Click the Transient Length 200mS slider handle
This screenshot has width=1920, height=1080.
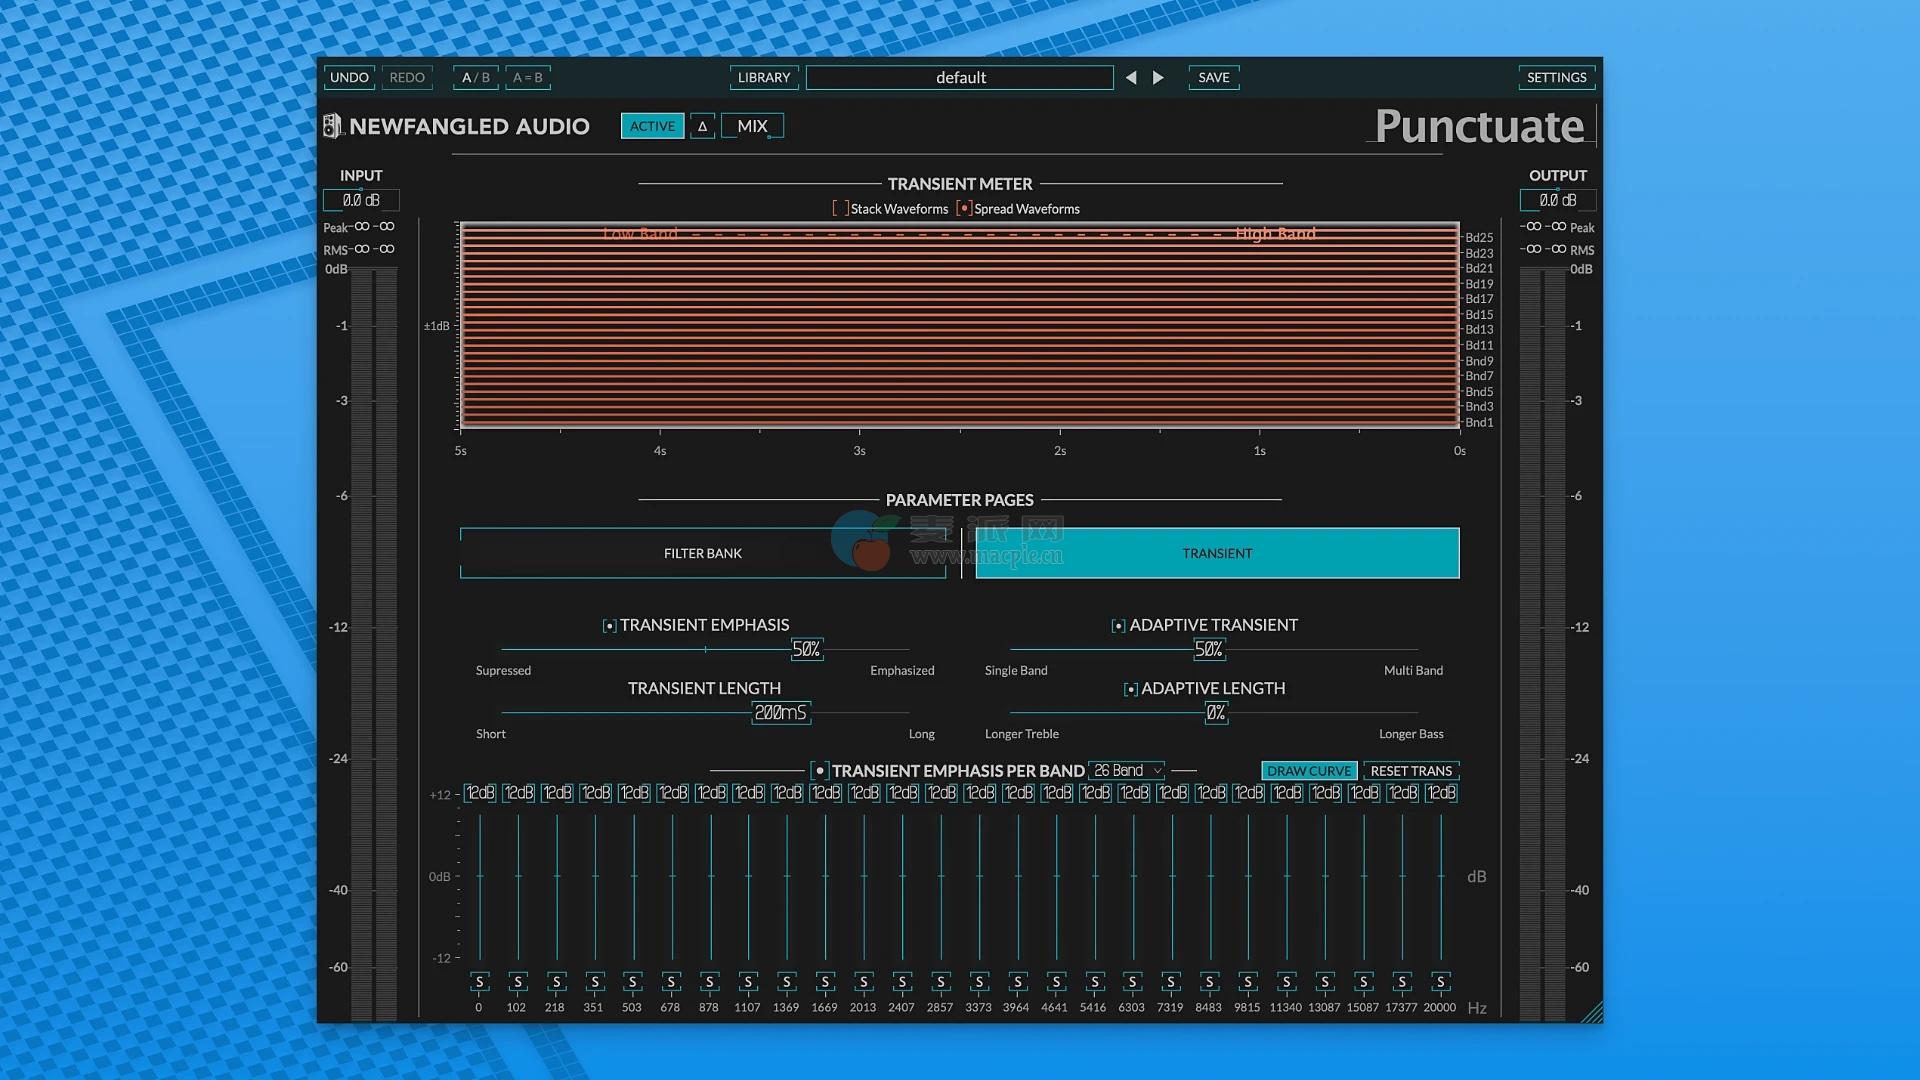(x=780, y=713)
